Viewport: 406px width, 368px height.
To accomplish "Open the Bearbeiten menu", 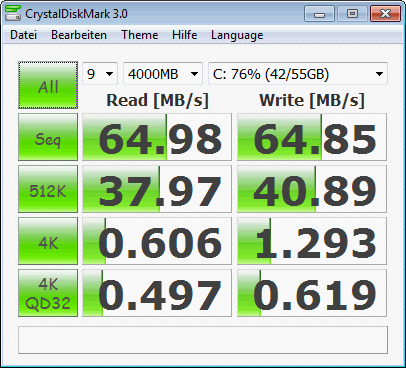I will [x=79, y=35].
